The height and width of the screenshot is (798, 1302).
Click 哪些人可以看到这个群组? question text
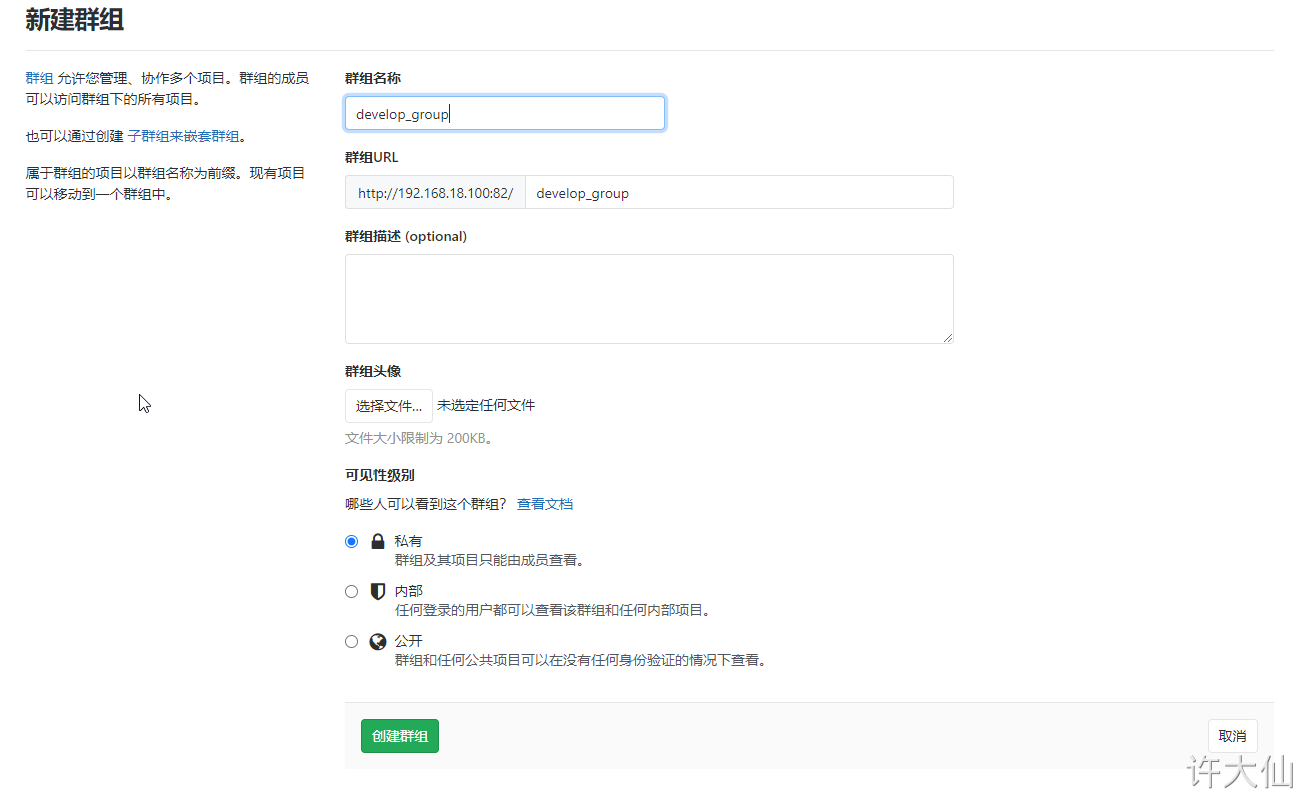click(426, 504)
